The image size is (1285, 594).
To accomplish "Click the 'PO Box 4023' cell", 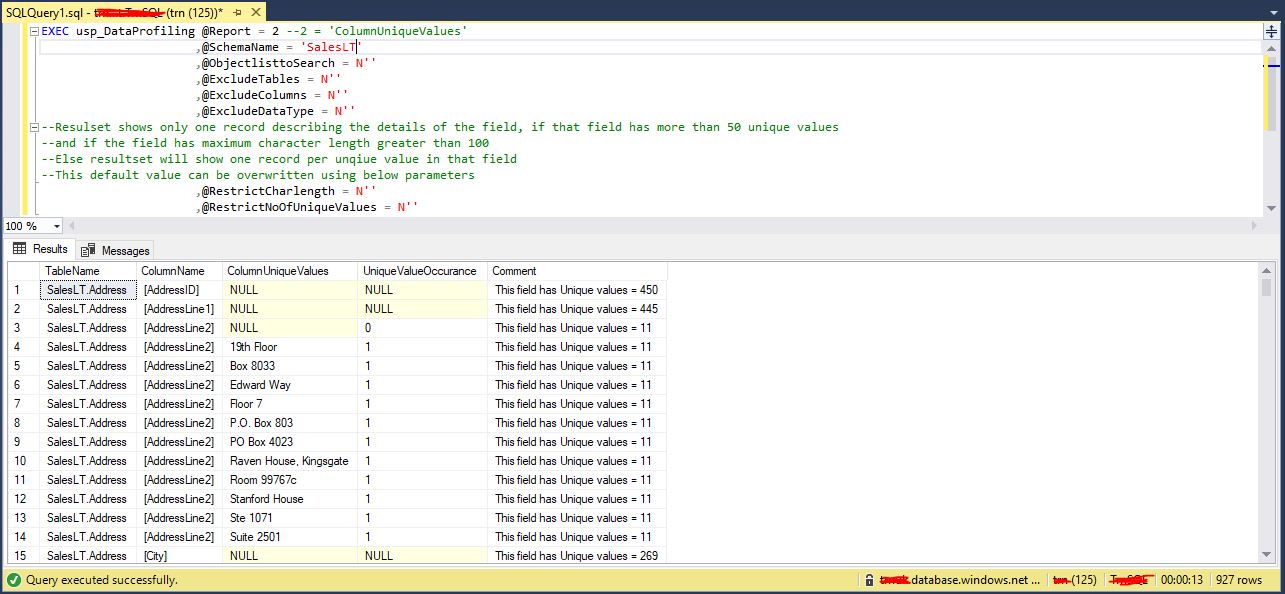I will (290, 442).
